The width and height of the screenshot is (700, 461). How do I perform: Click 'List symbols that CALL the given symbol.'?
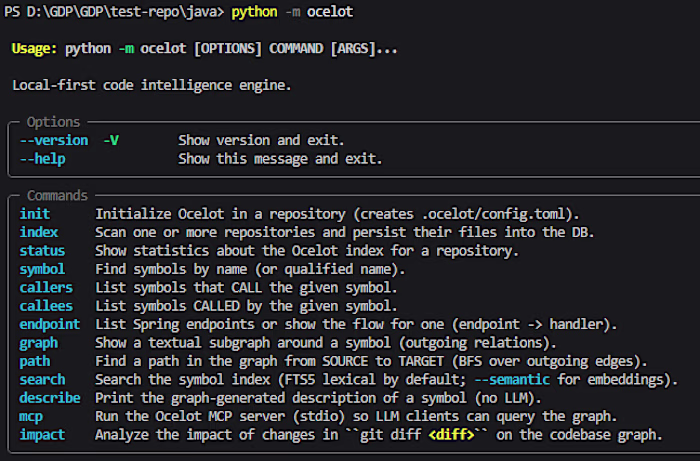click(x=246, y=287)
